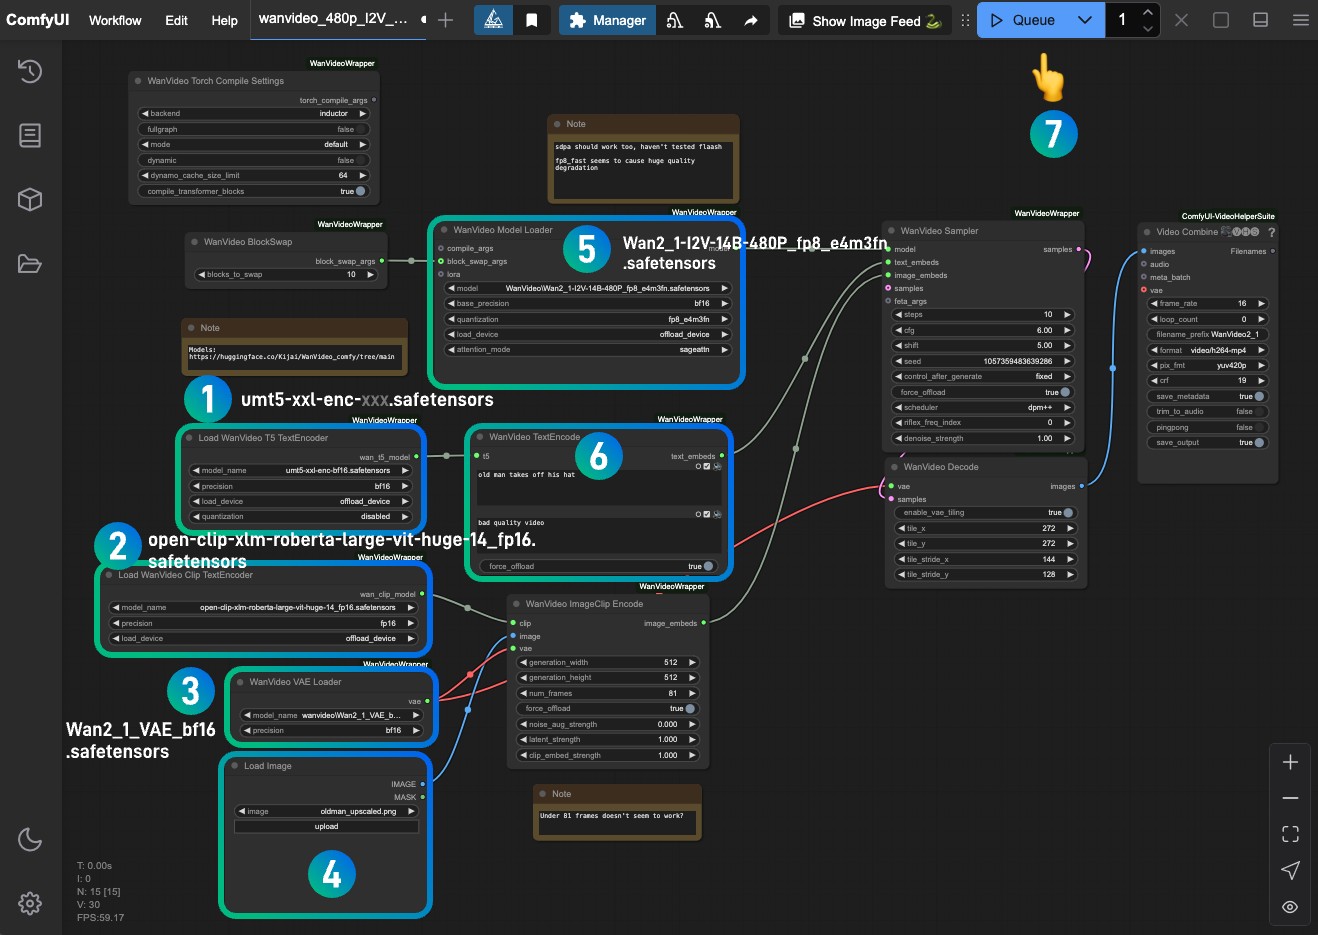Screen dimensions: 1318x935
Task: Add a new workflow tab with plus
Action: 446,20
